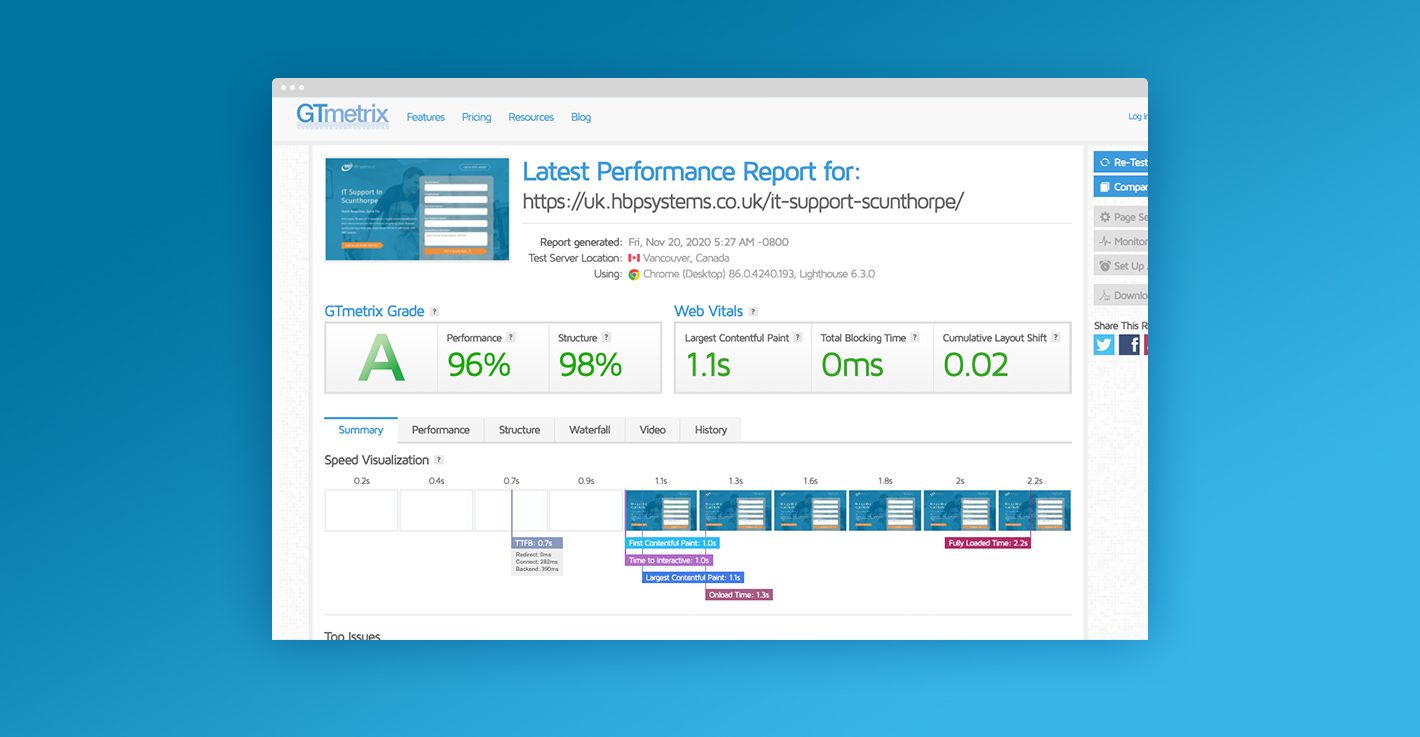
Task: Click the 1.1s Largest Contentful Paint value
Action: [x=708, y=365]
